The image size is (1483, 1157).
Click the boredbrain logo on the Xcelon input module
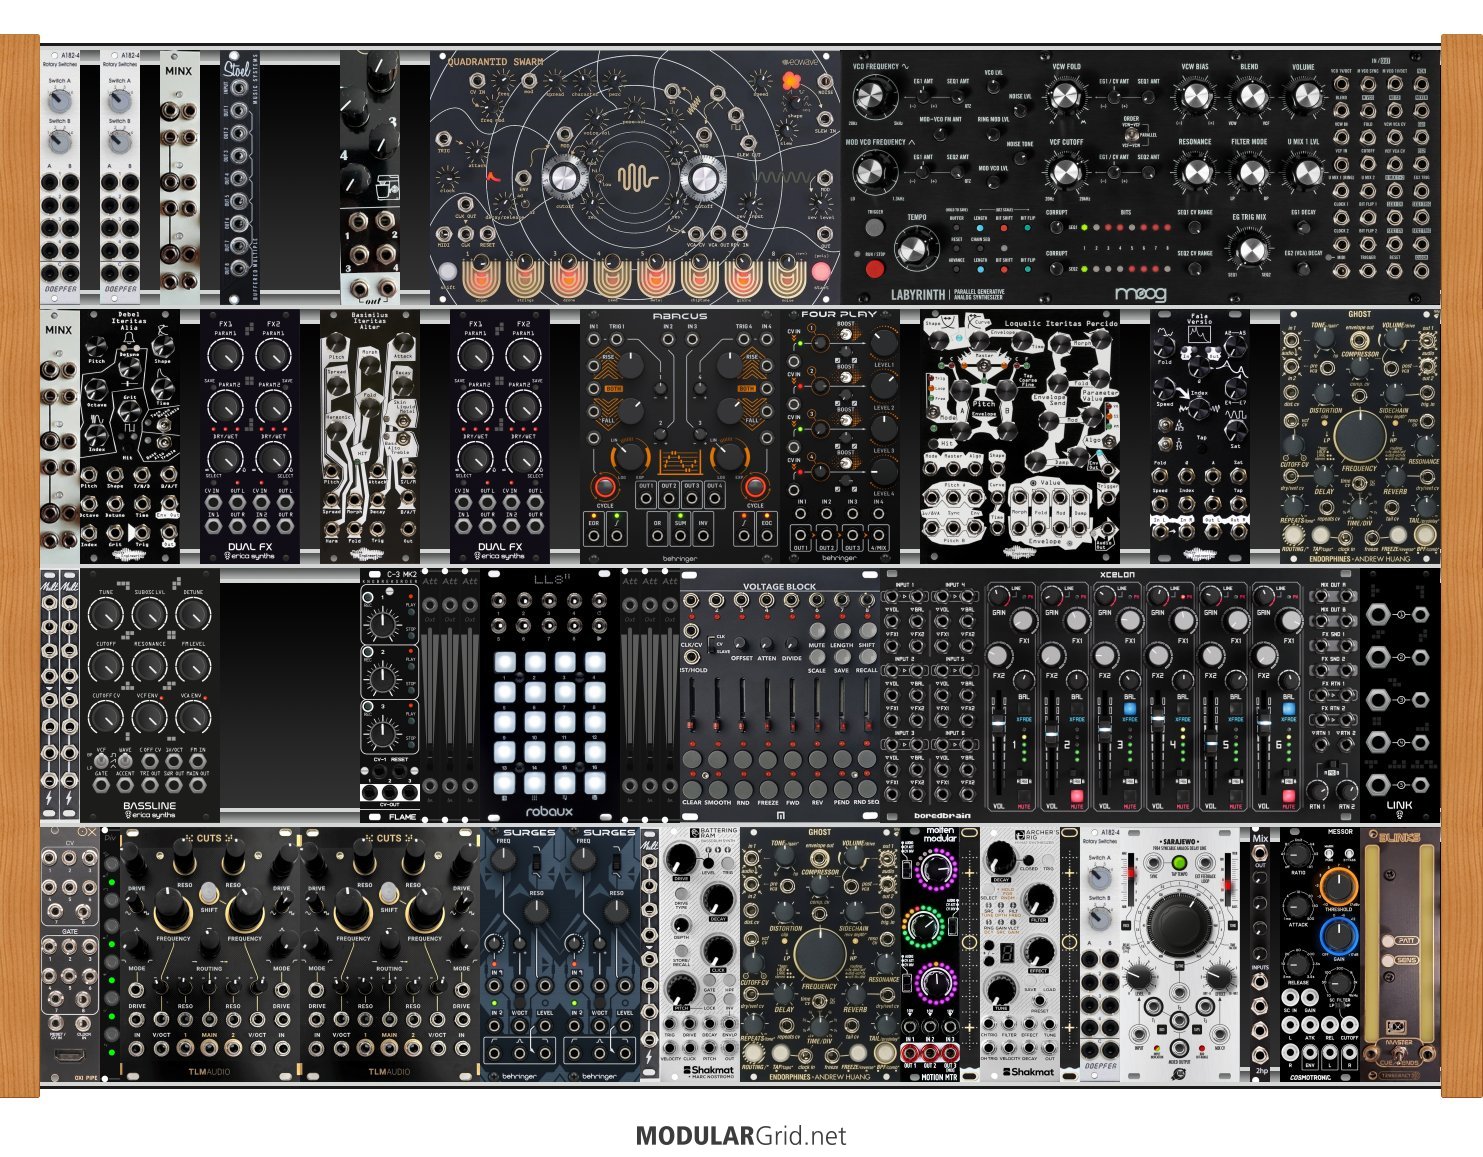pos(941,815)
